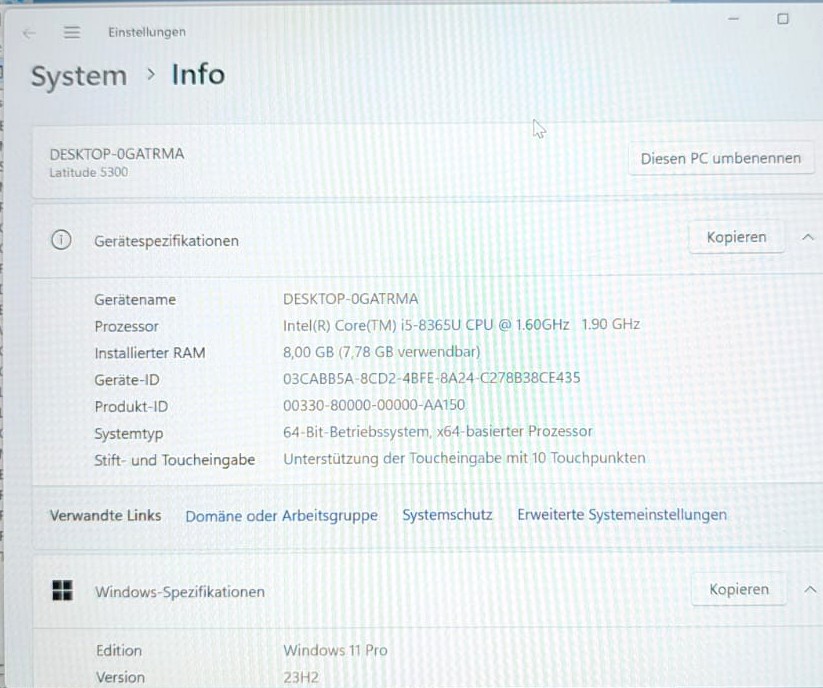Click the Windows logo icon beside Windows-Spezifikationen
Viewport: 823px width, 688px height.
[x=62, y=590]
